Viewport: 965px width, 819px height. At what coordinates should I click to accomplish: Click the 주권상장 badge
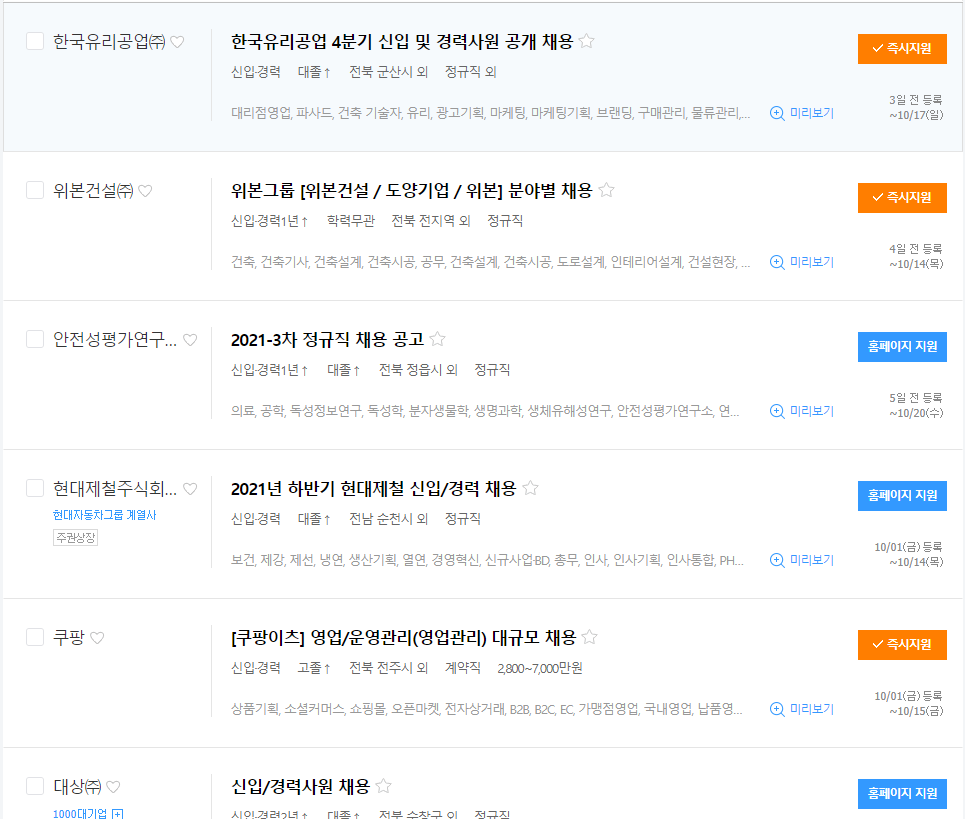tap(76, 538)
